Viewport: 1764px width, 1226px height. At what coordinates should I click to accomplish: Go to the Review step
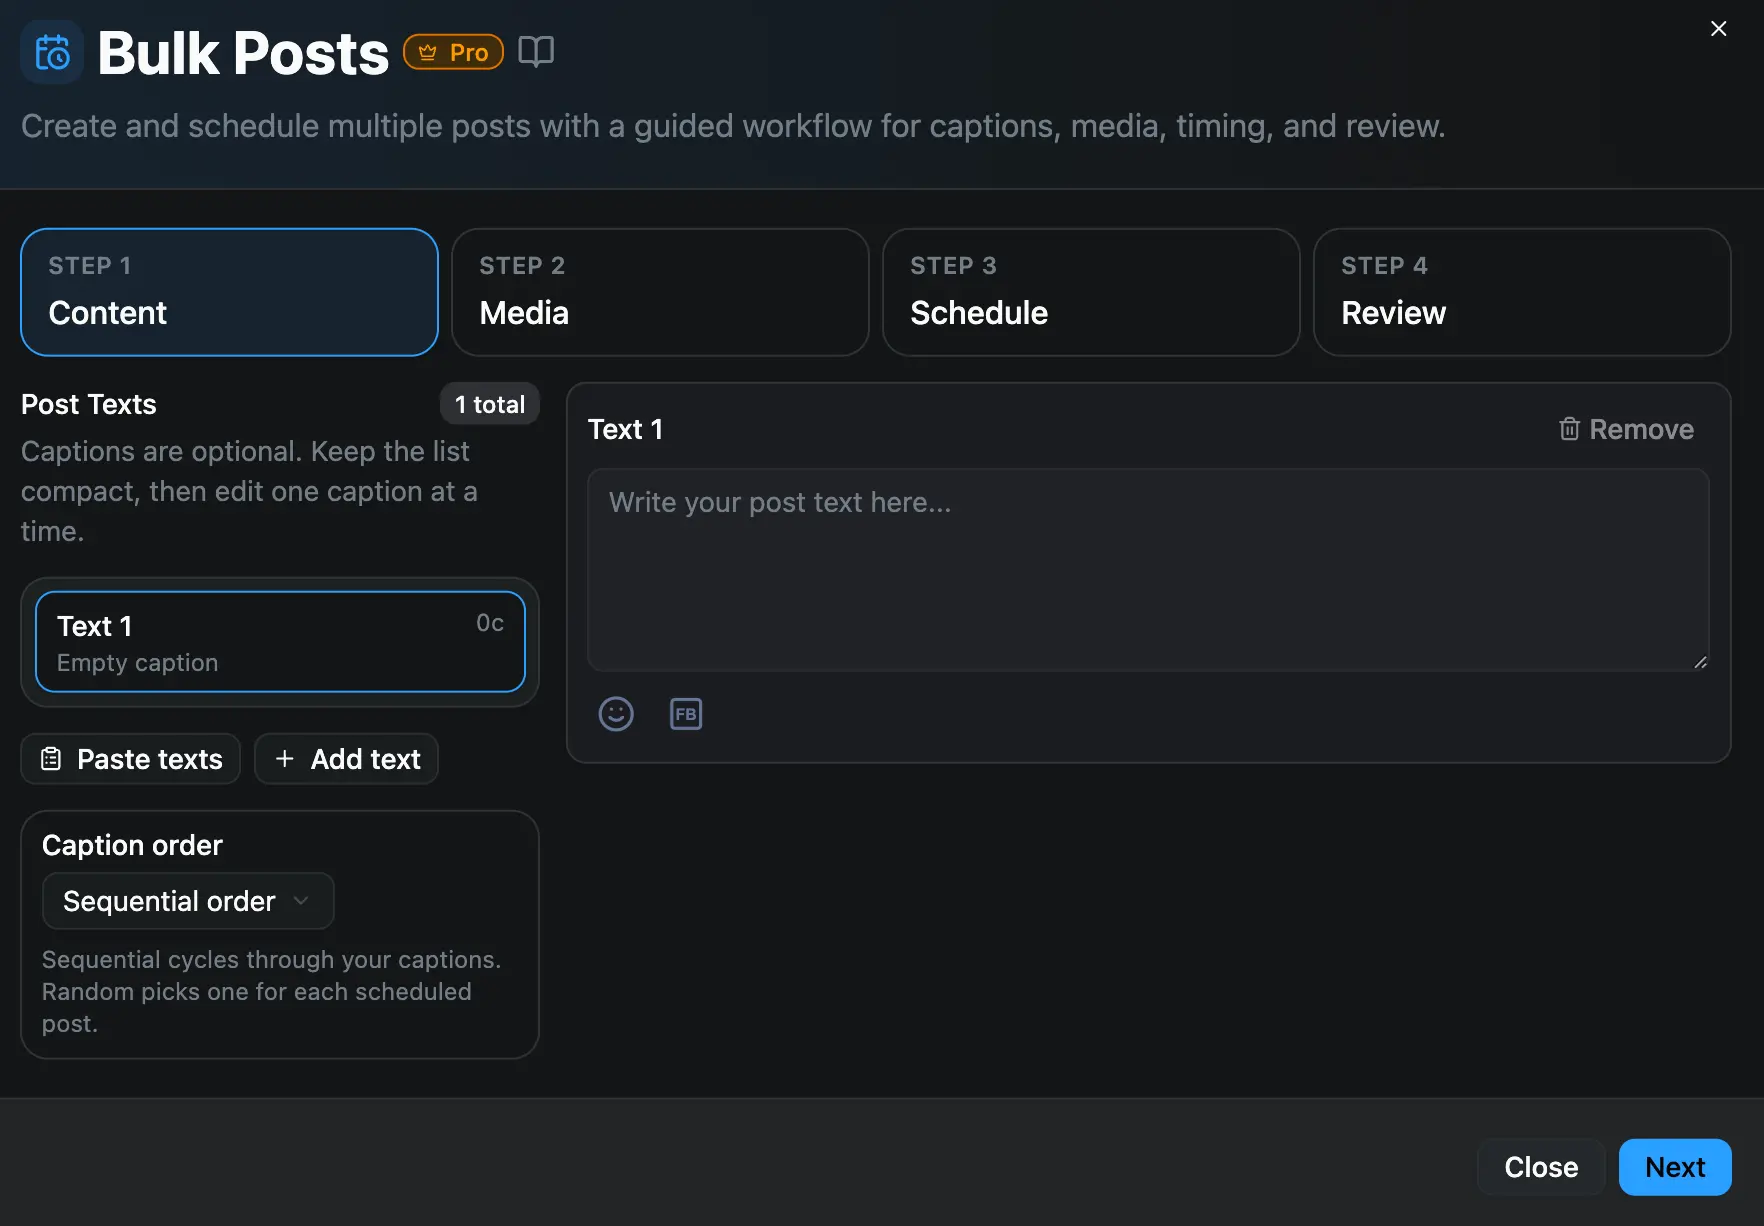tap(1521, 292)
